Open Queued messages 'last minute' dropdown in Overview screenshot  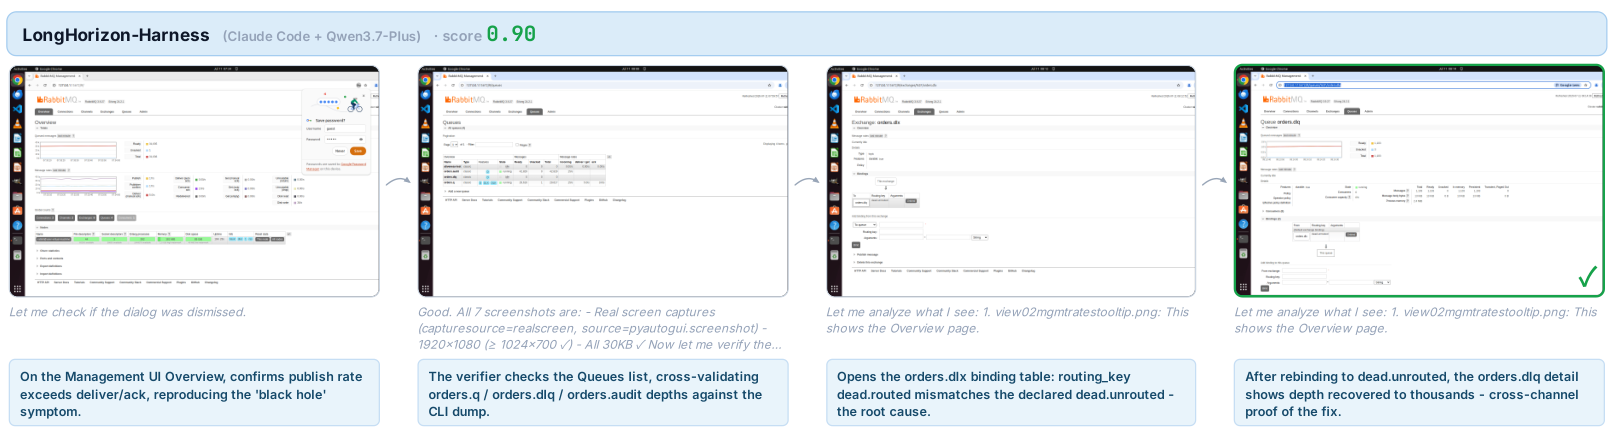click(64, 135)
